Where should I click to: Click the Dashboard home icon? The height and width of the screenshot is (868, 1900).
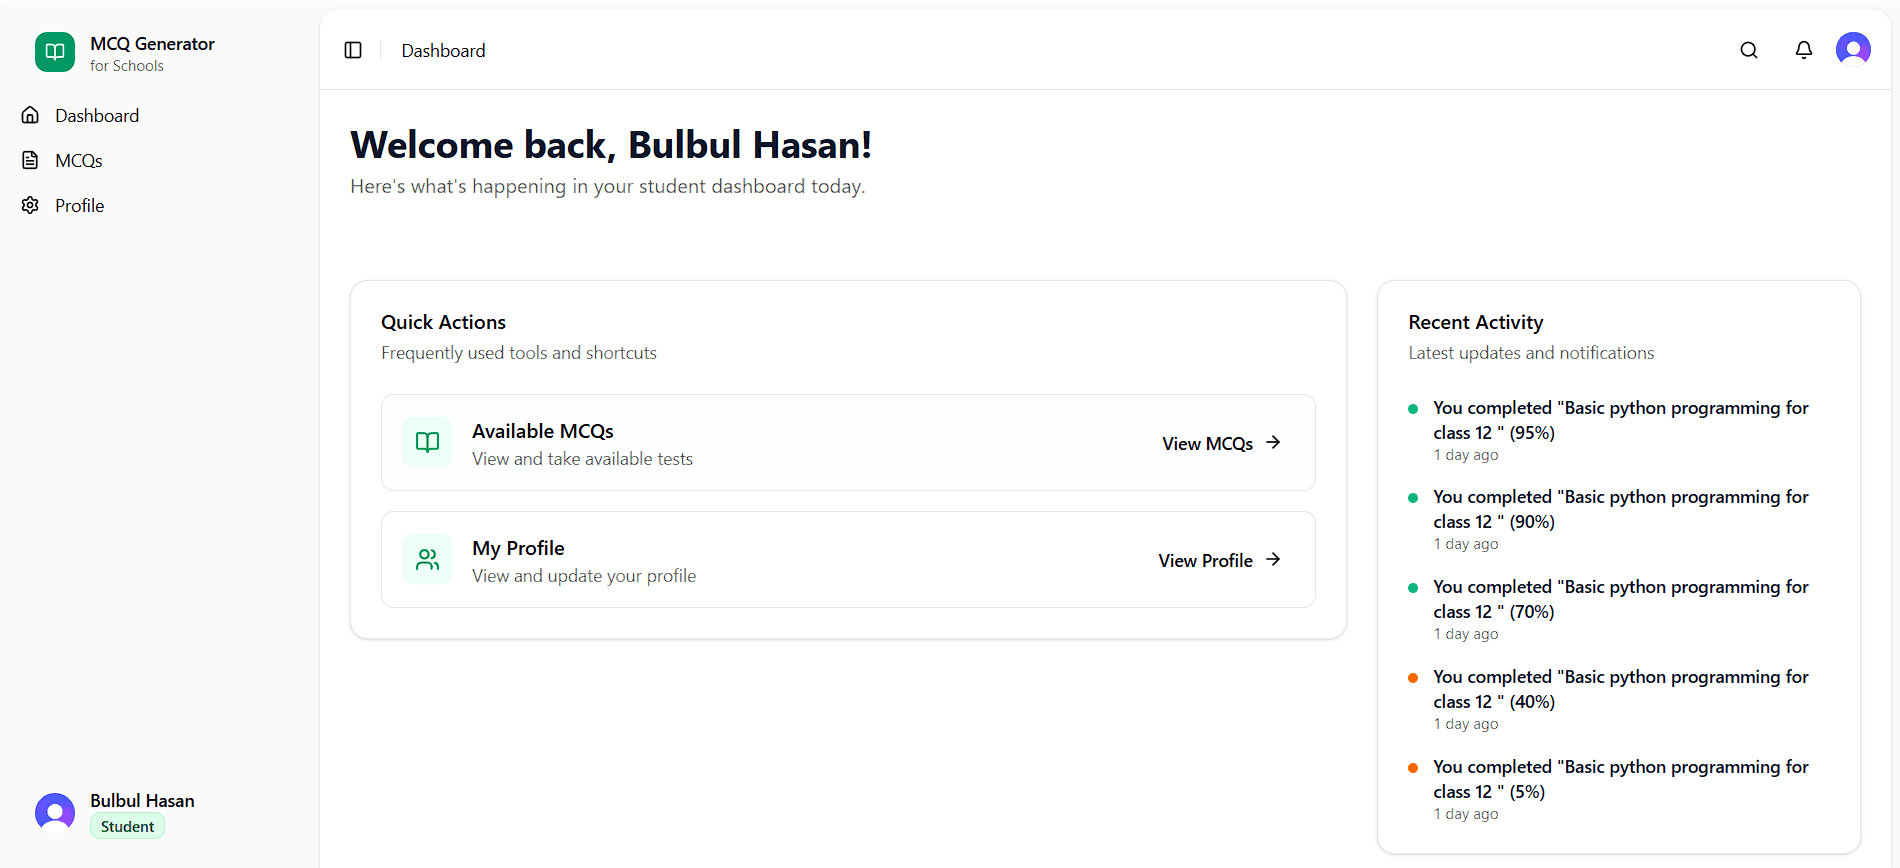31,115
